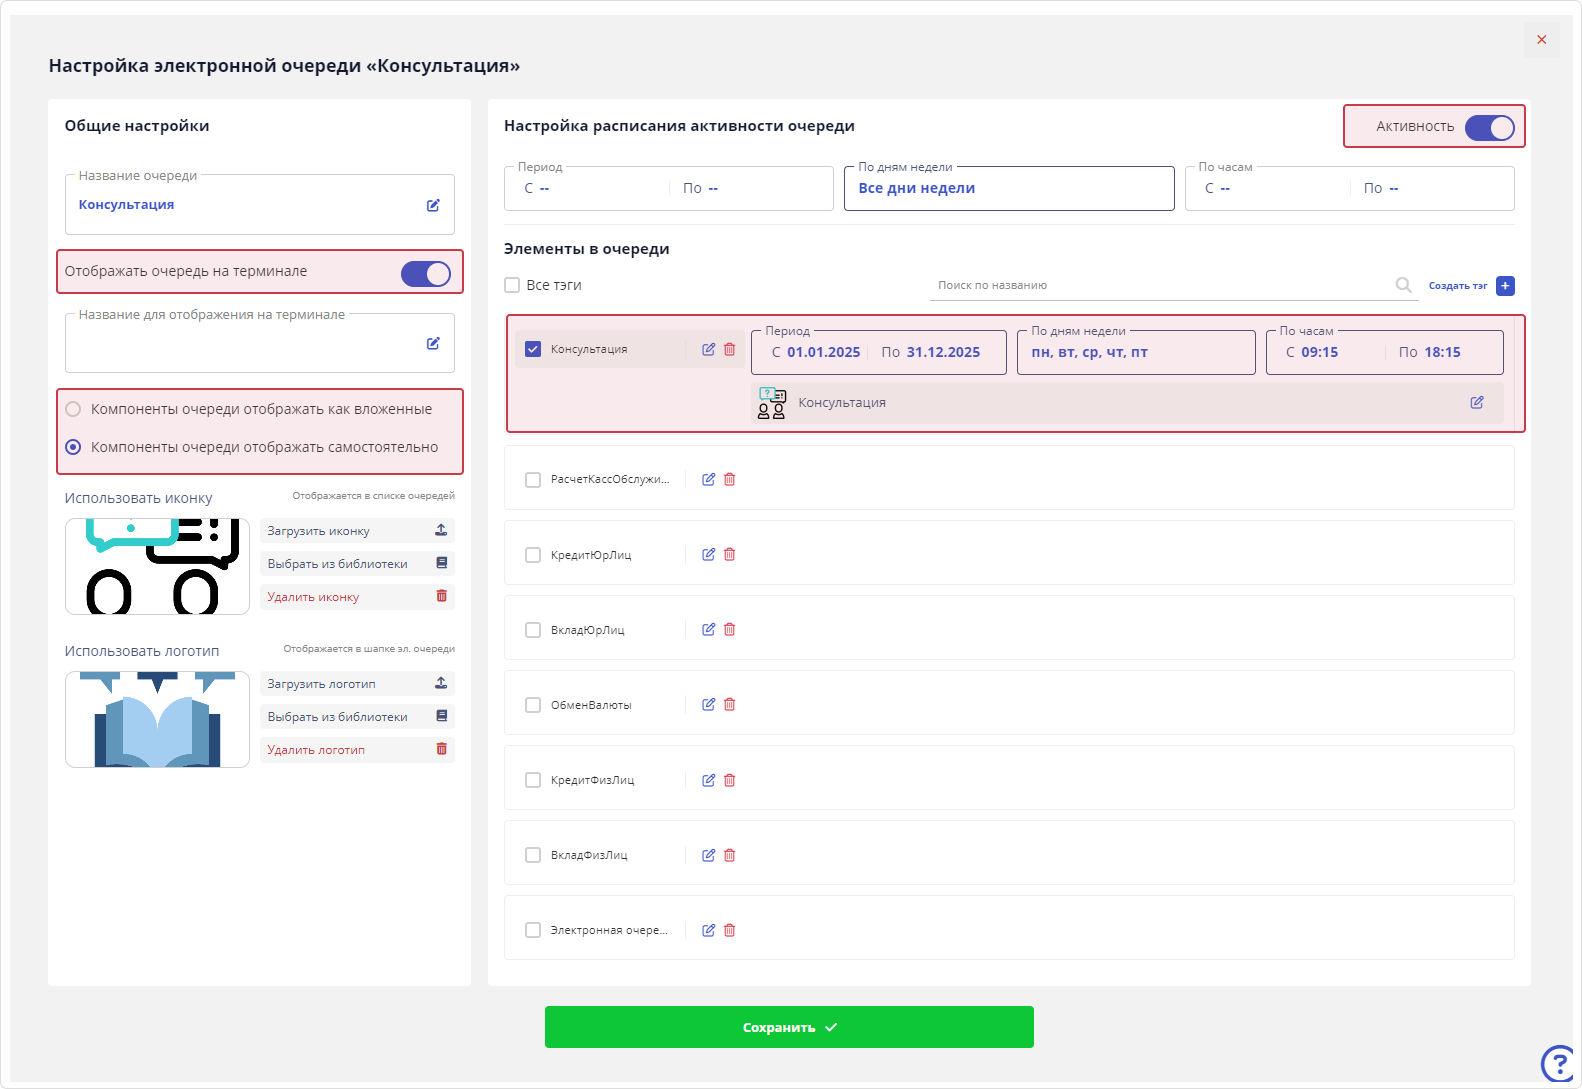Edit the Консультация component row
The image size is (1582, 1089).
point(1476,402)
